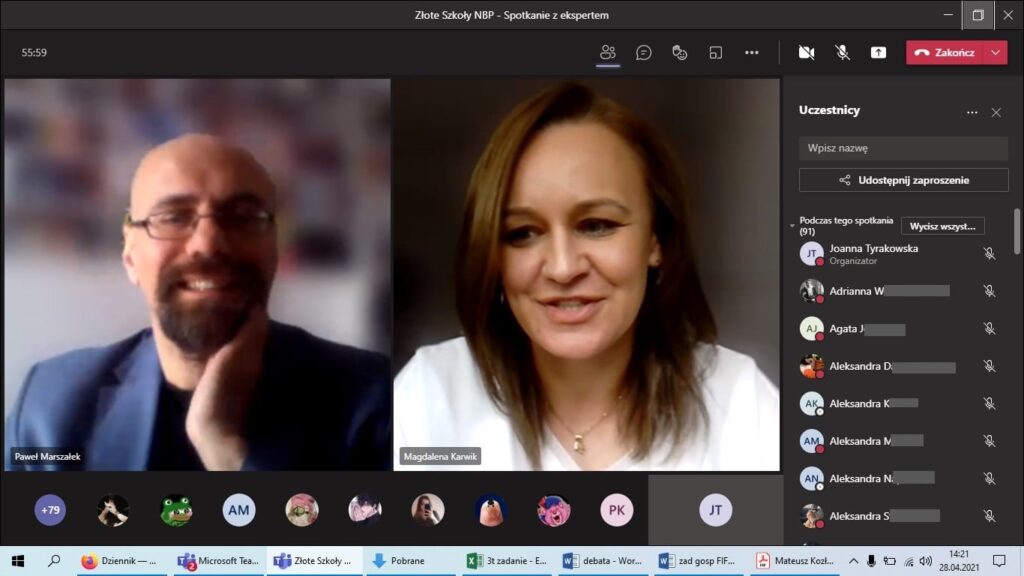Toggle mute icon for Agata J
Image resolution: width=1024 pixels, height=576 pixels.
tap(989, 328)
